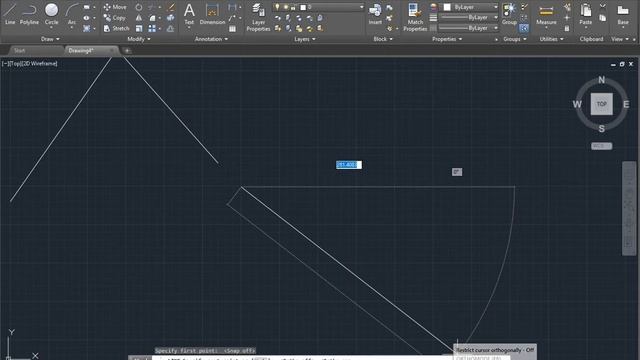The width and height of the screenshot is (640, 360).
Task: Click the Rectangular Array tool icon
Action: (x=152, y=28)
